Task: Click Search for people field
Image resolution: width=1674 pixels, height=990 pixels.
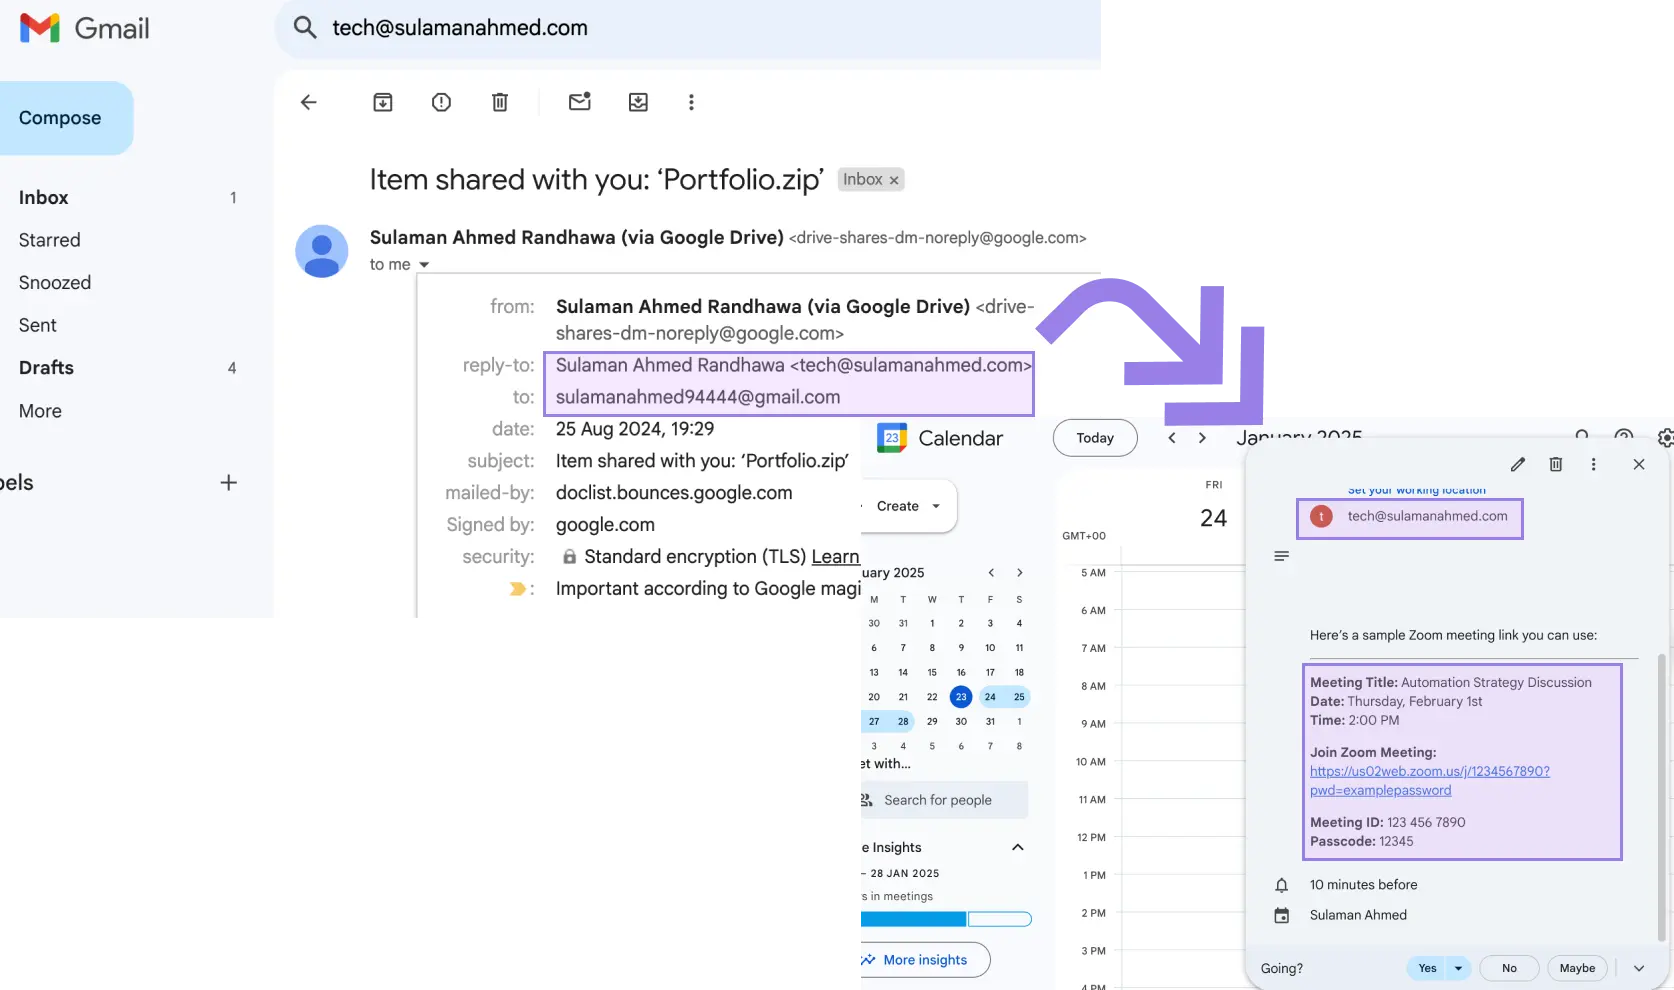Action: pos(944,800)
